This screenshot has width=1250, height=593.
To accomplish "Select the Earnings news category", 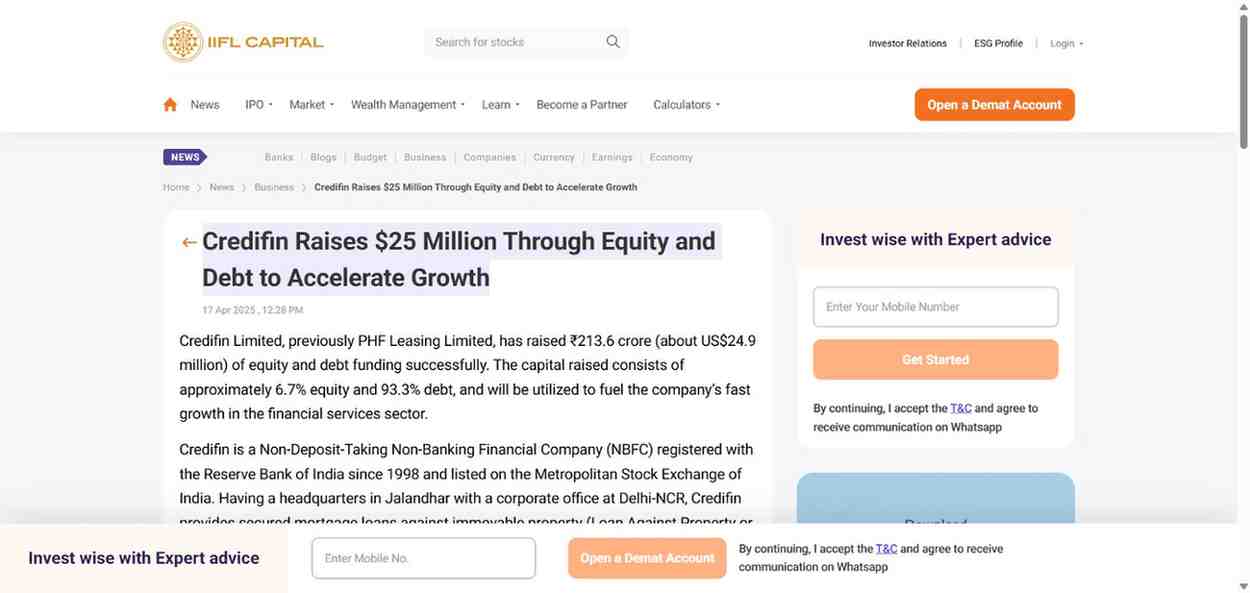I will (612, 157).
